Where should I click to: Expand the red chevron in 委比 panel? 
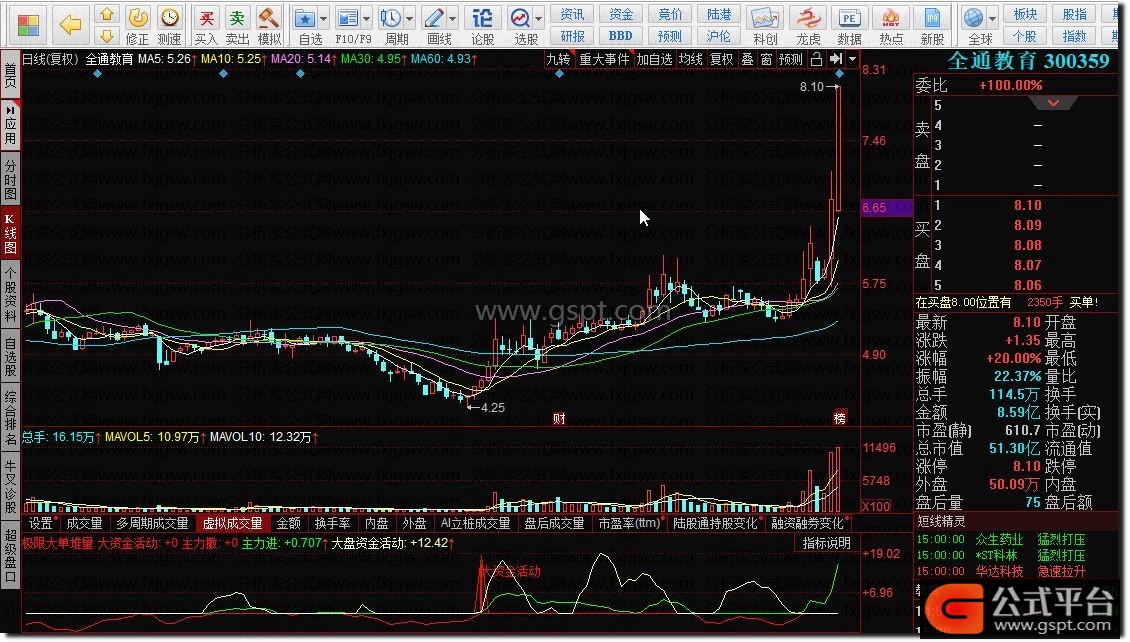(x=1053, y=103)
